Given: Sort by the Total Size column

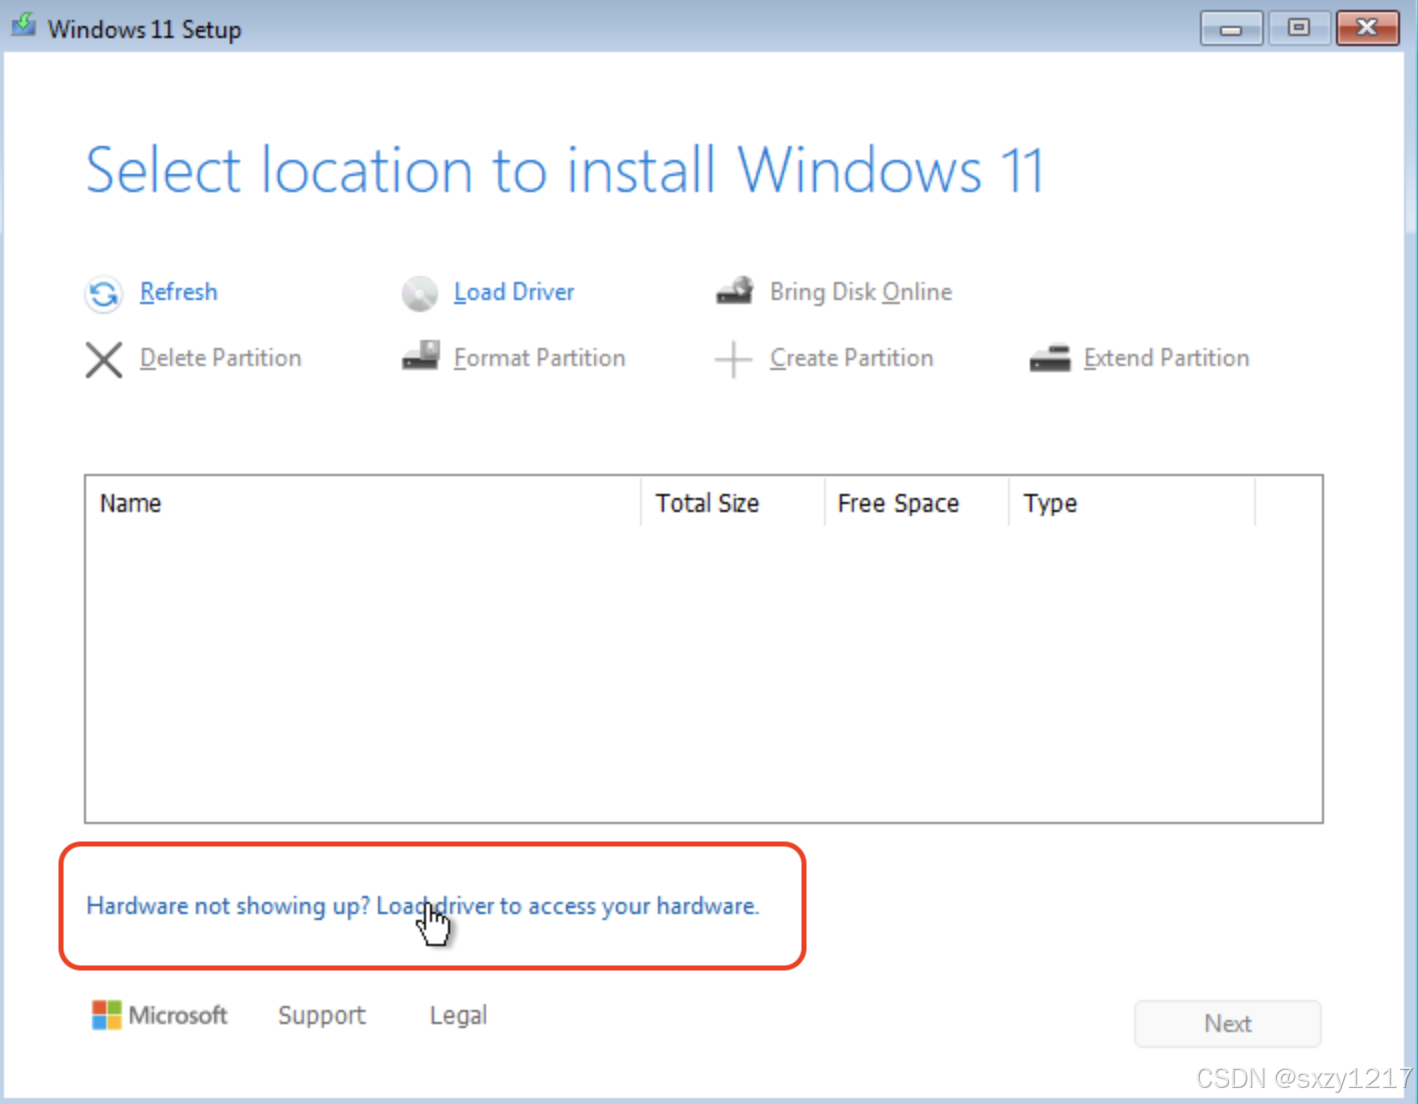Looking at the screenshot, I should click(707, 503).
